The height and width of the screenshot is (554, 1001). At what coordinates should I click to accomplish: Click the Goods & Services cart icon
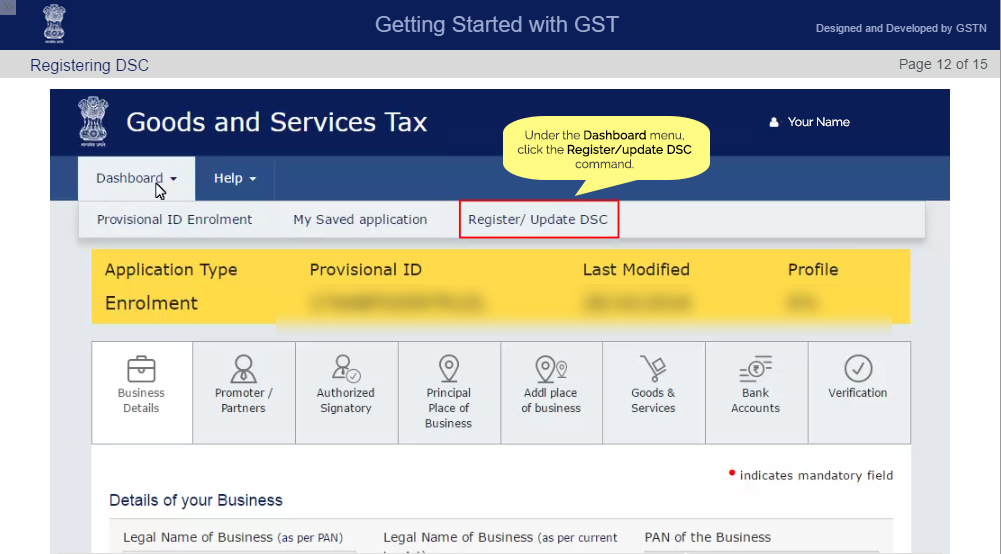[x=653, y=369]
